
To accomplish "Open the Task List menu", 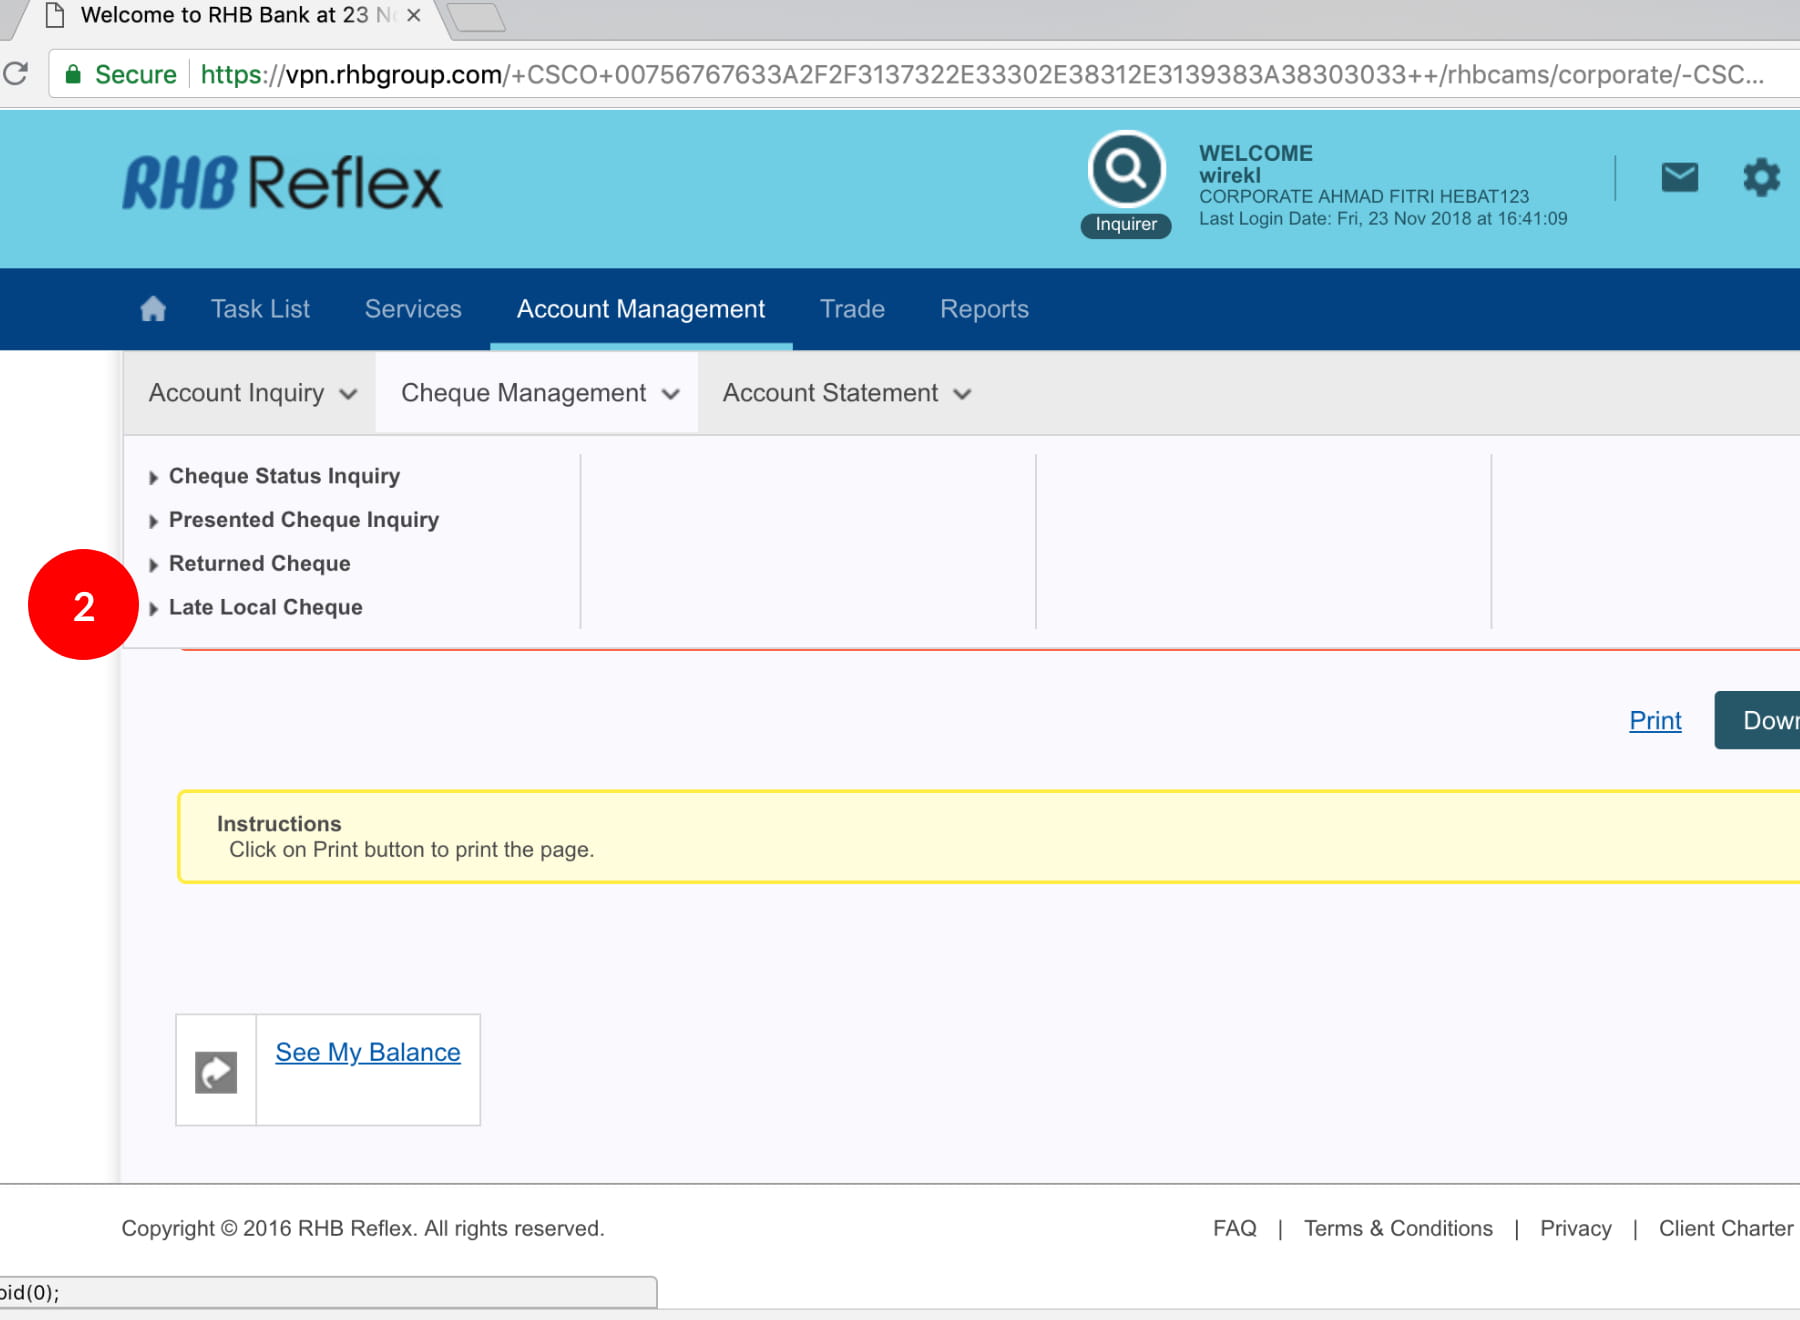I will (x=260, y=309).
